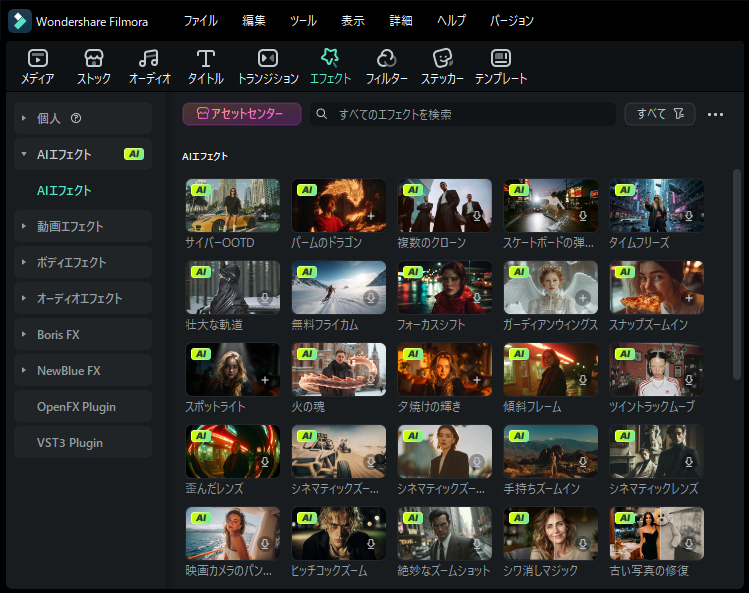Open the Transitions tab icon
Viewport: 749px width, 593px height.
pyautogui.click(x=267, y=59)
